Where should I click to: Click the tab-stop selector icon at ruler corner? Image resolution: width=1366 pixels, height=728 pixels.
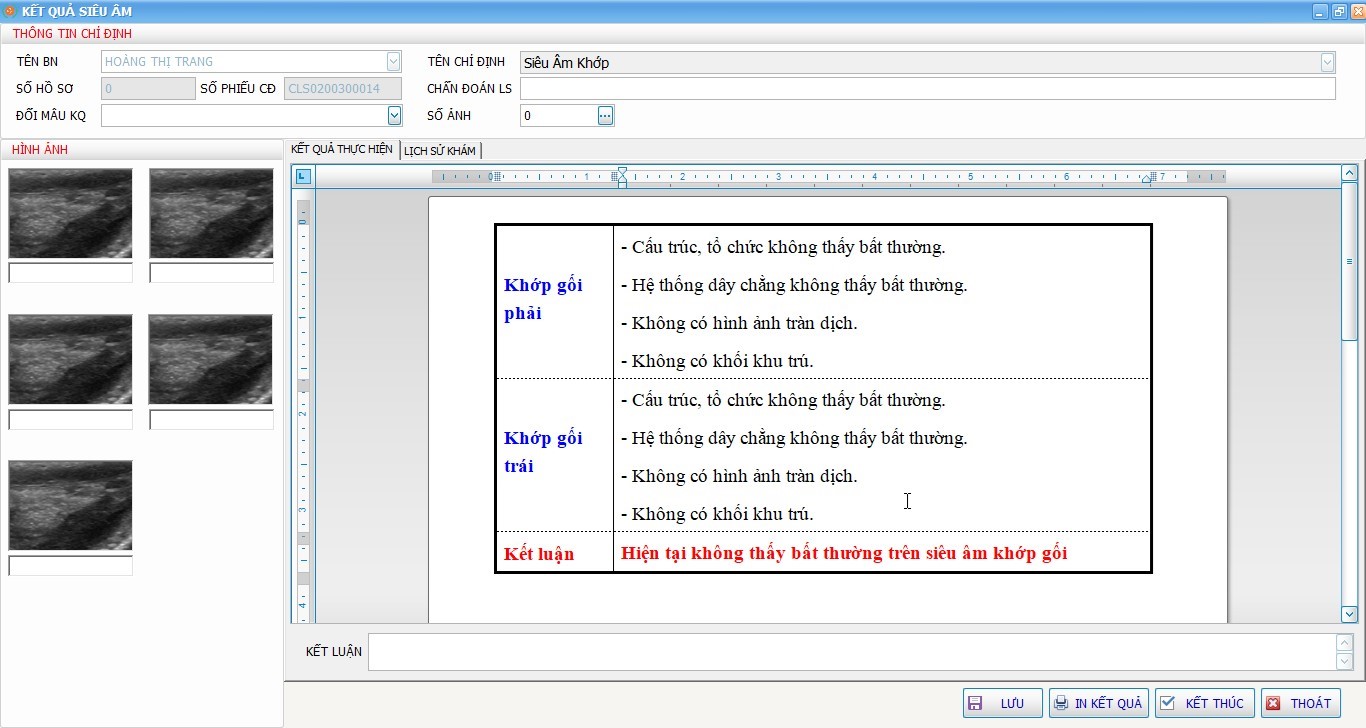pyautogui.click(x=304, y=177)
